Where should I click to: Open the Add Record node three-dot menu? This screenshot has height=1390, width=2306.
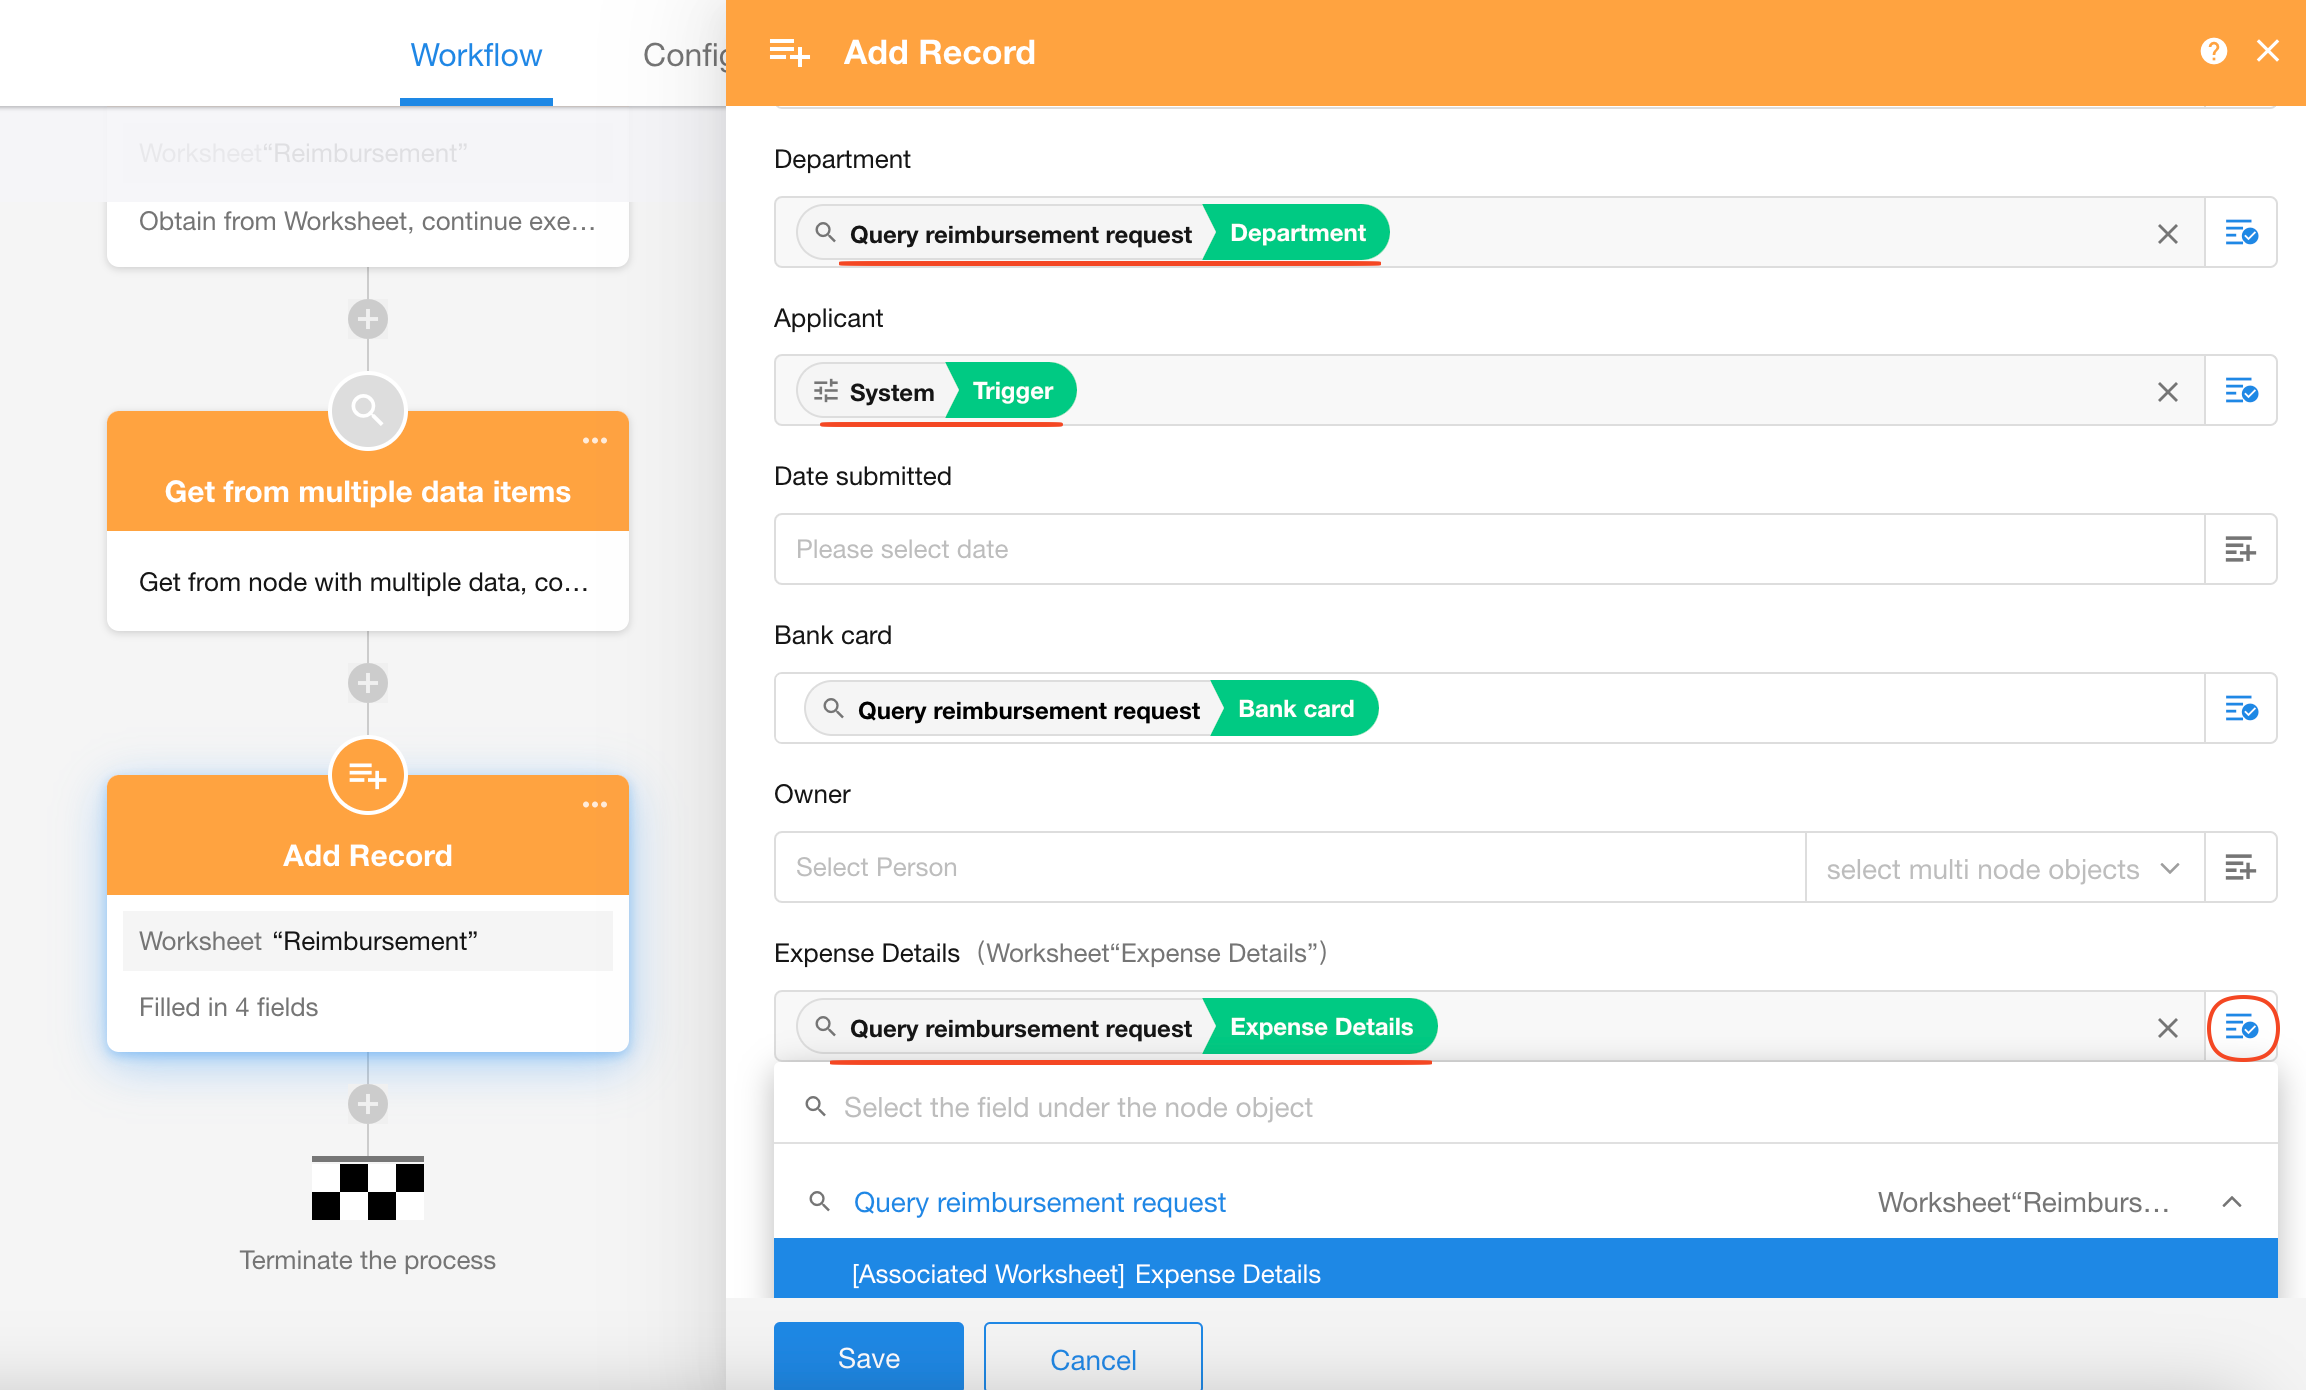595,805
